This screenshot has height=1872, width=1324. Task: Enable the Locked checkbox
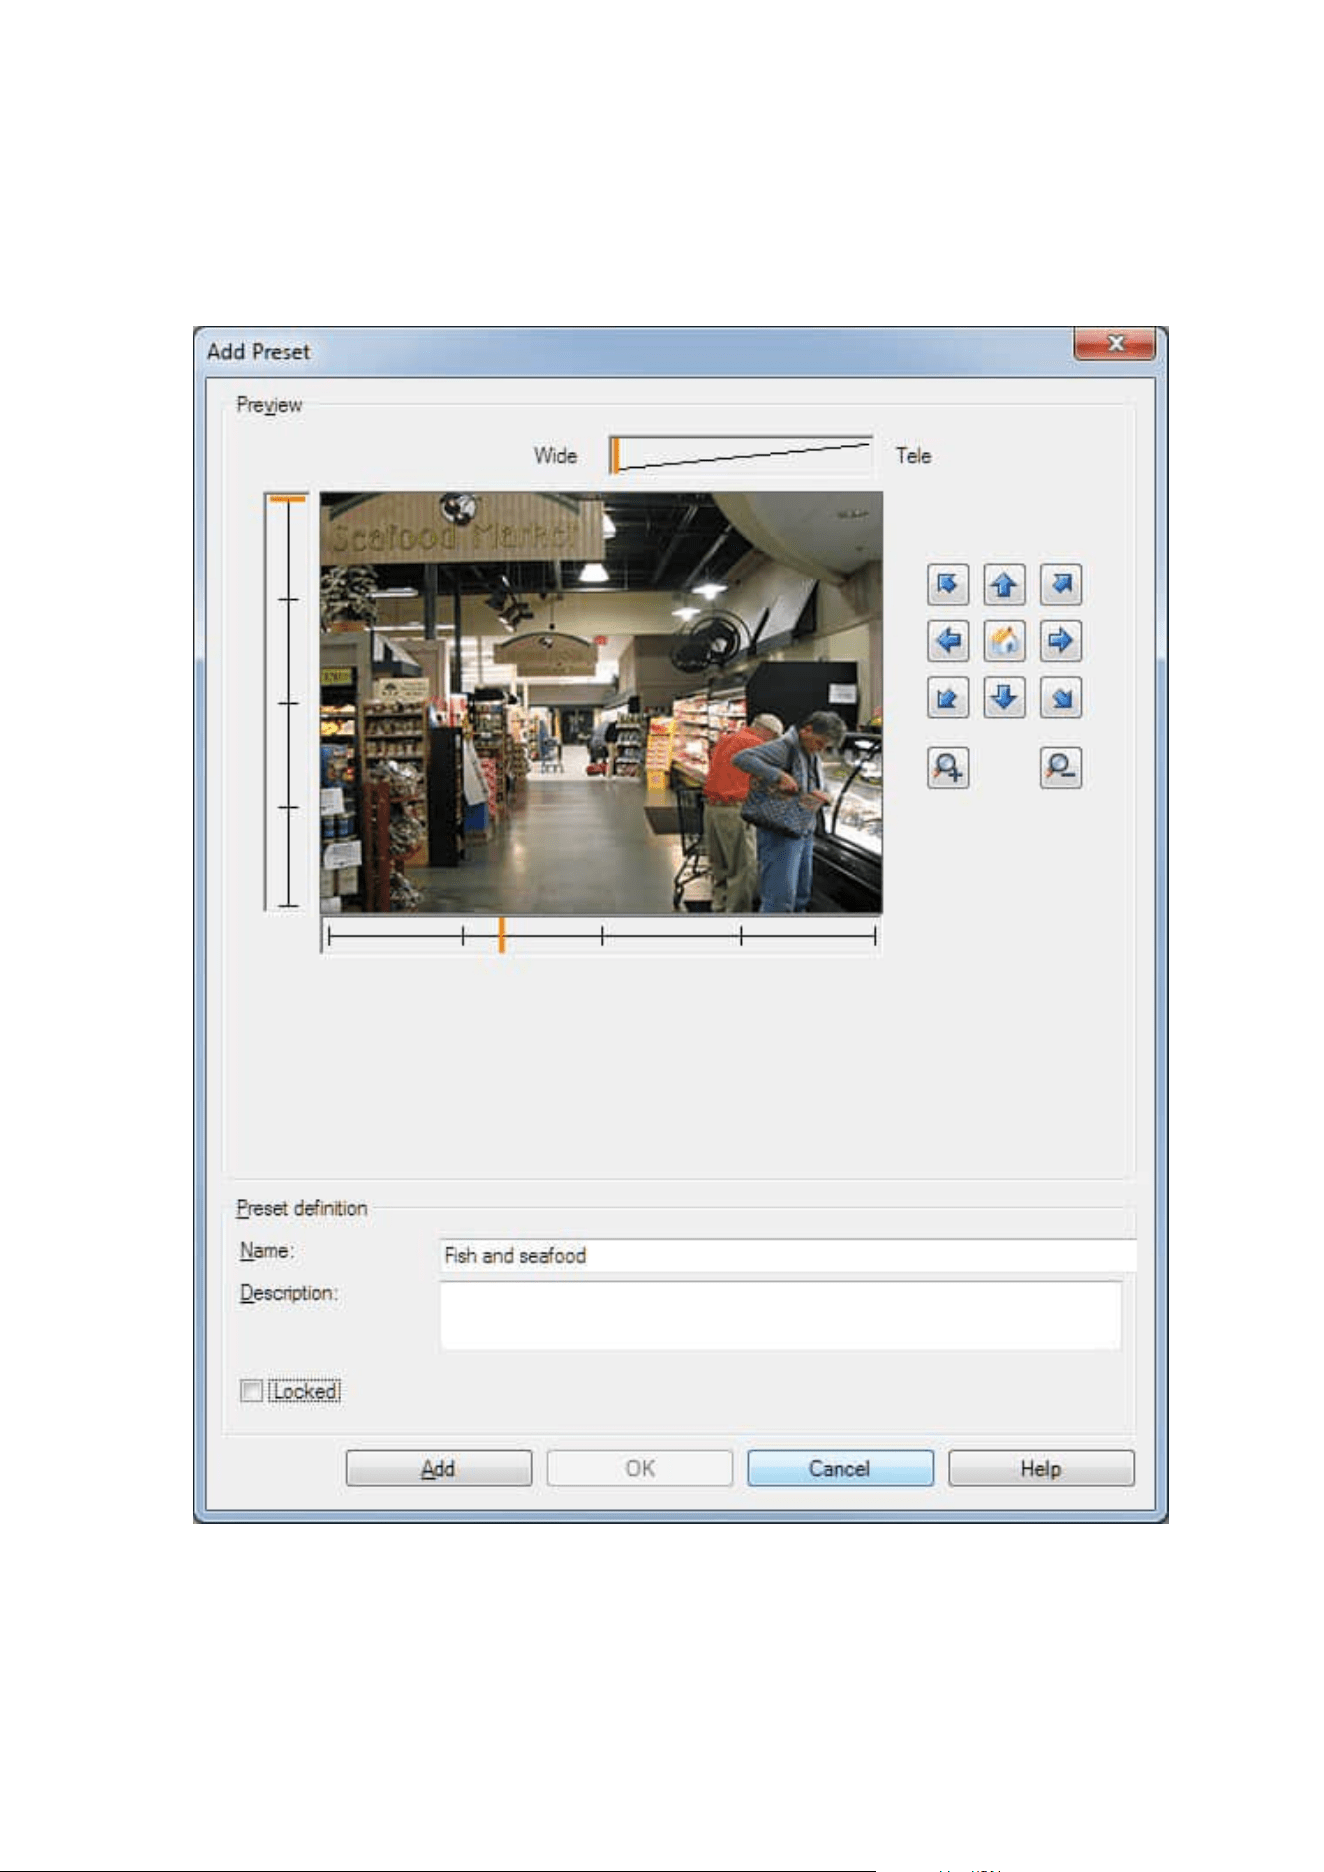(251, 1391)
